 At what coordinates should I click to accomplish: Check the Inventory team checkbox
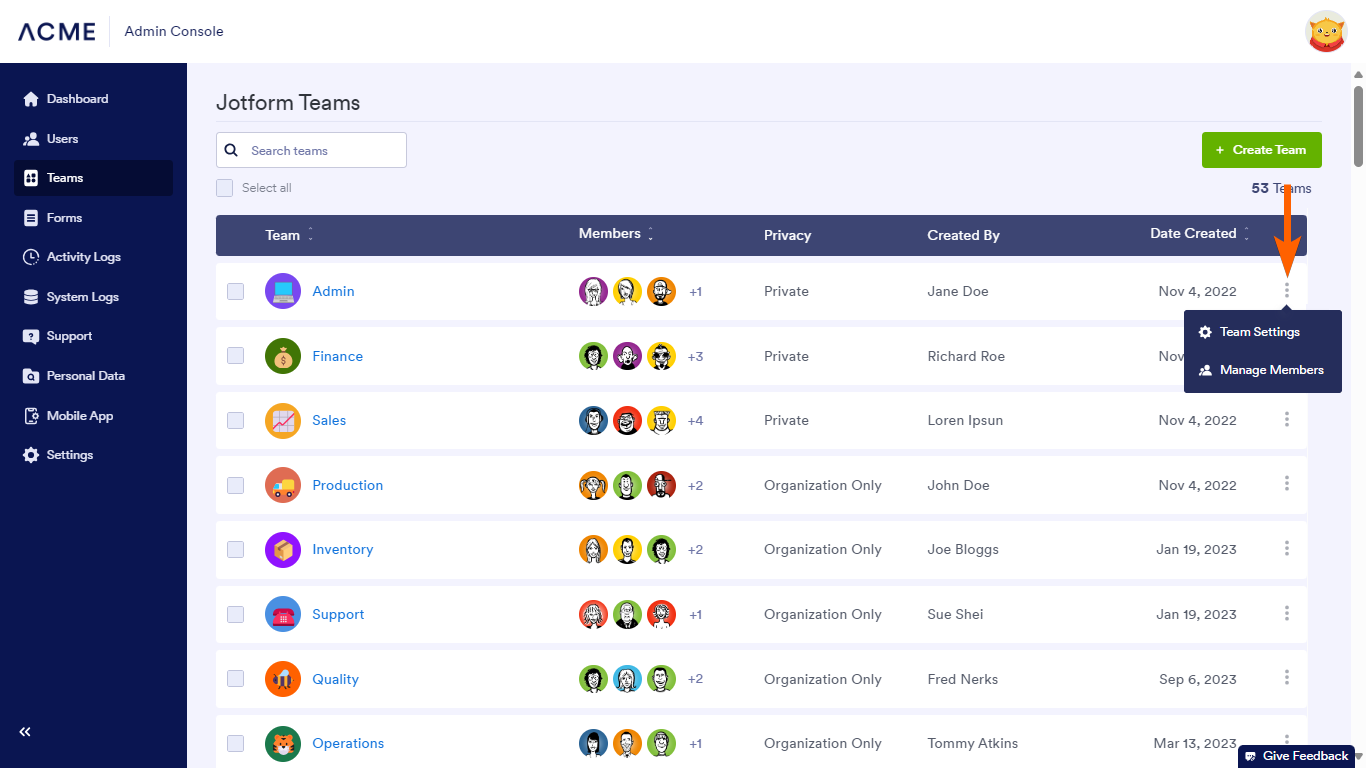[x=236, y=549]
